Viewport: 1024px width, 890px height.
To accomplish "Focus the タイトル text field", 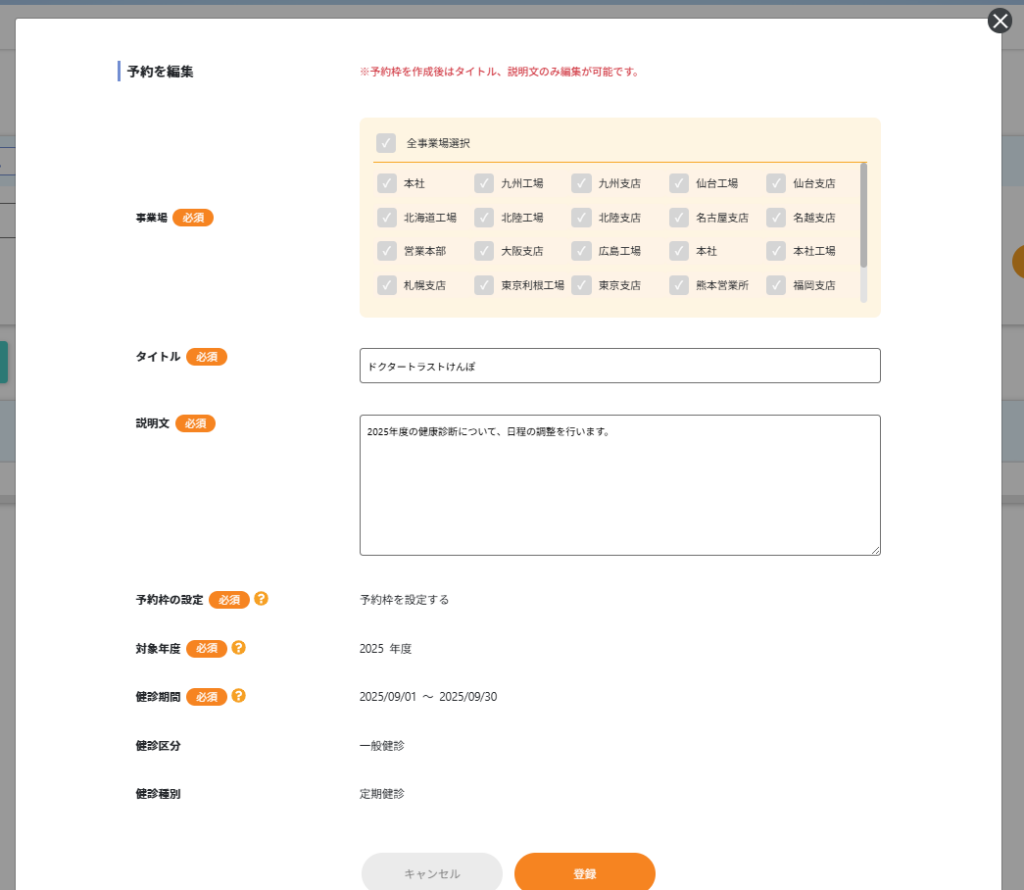I will pos(620,366).
